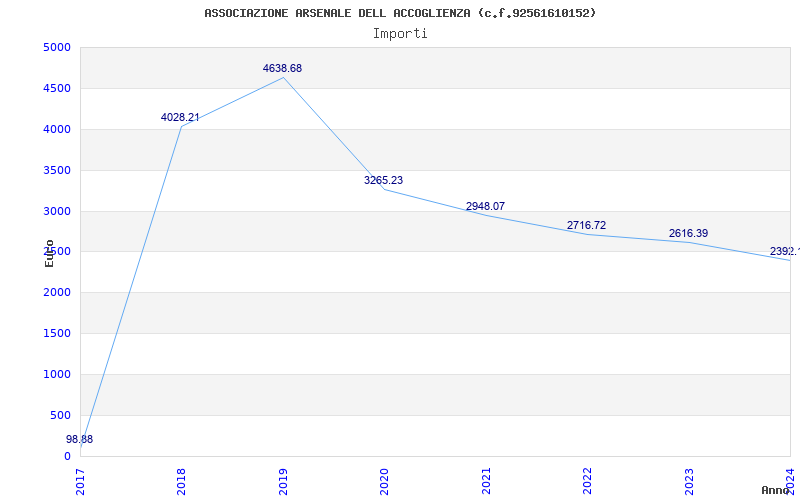The height and width of the screenshot is (500, 800).
Task: Click the 1500 y-axis tick label
Action: pos(57,333)
